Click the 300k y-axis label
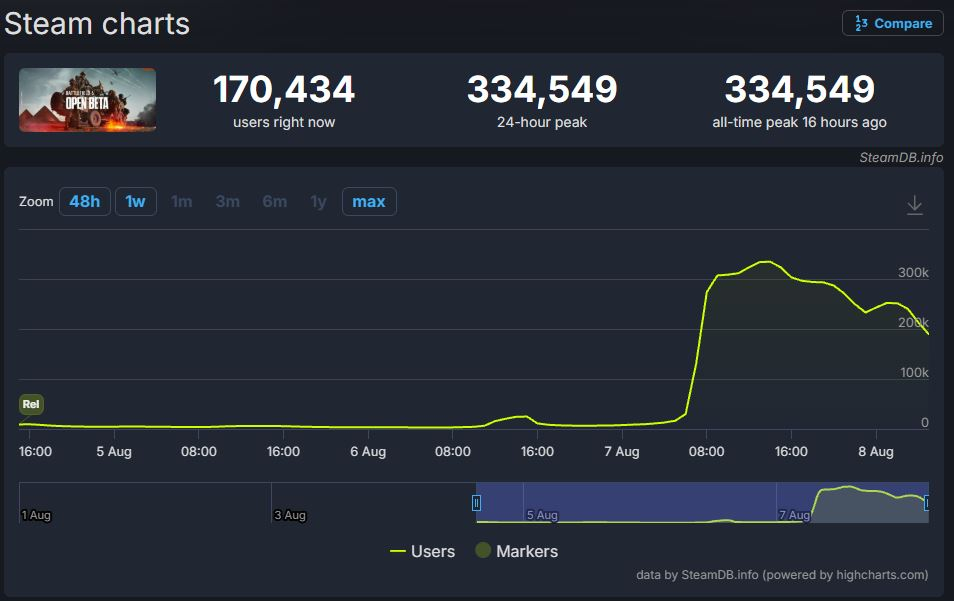 [x=913, y=273]
